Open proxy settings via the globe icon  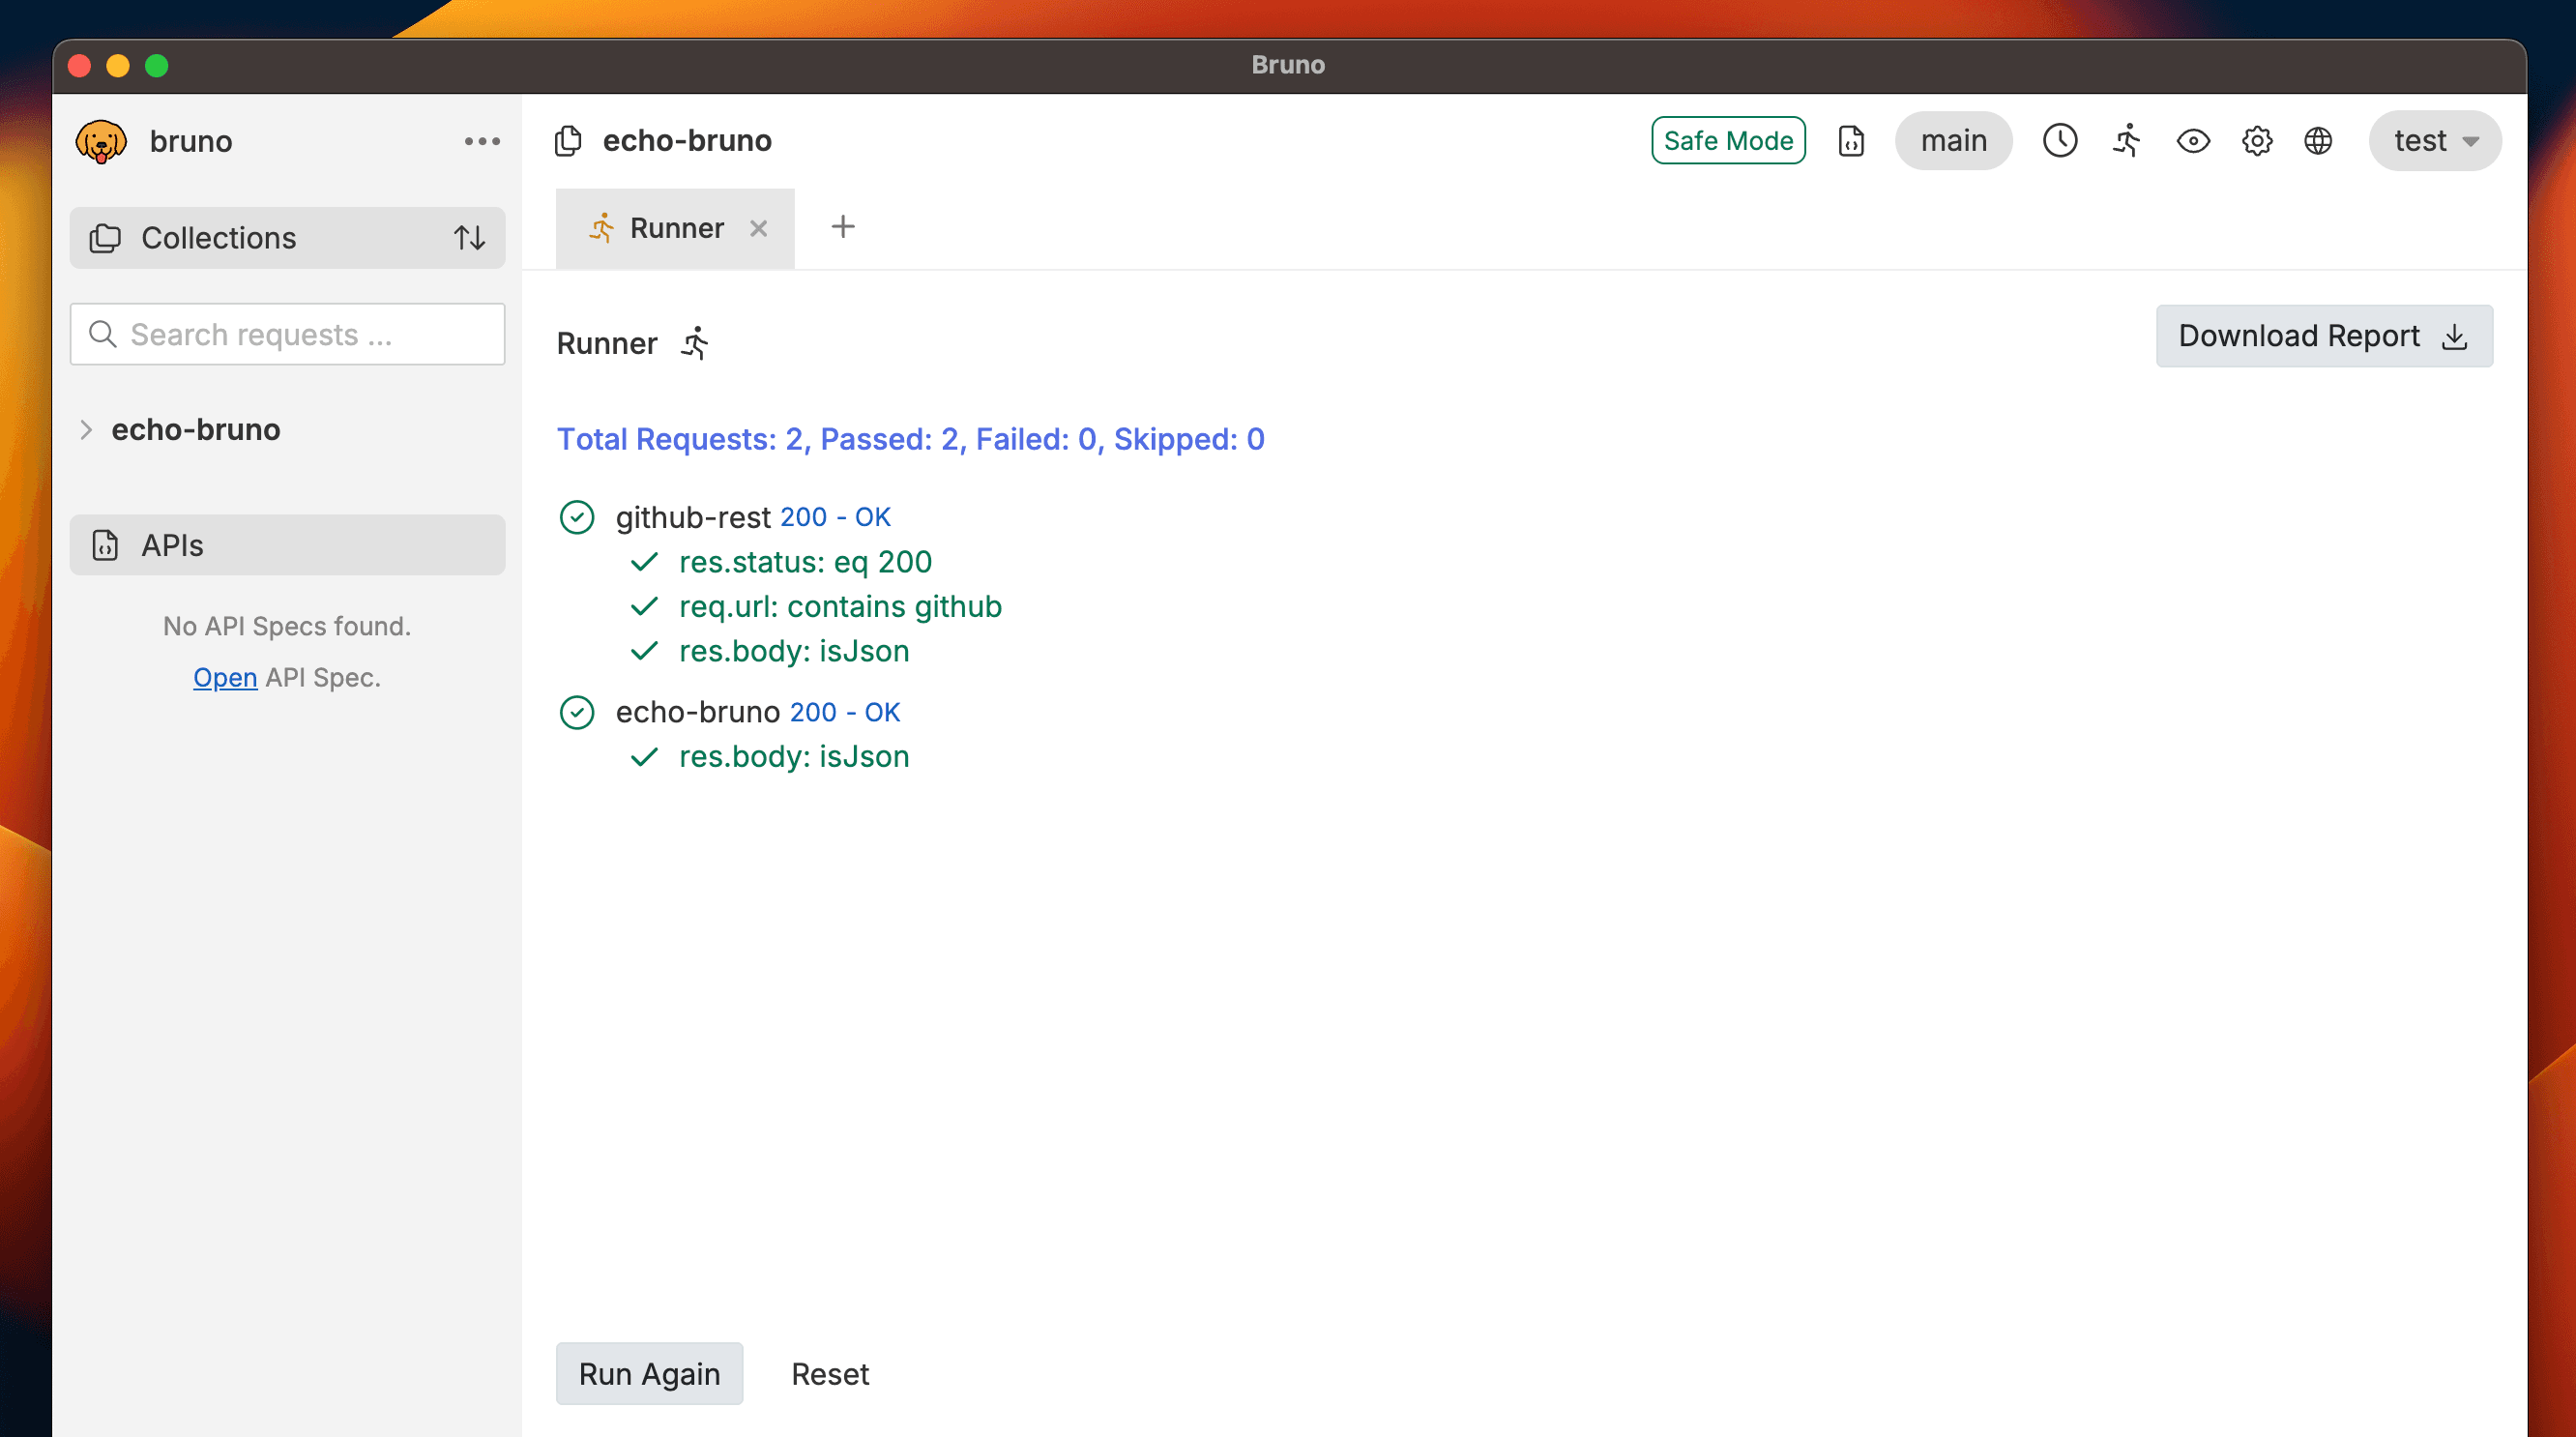(2319, 141)
